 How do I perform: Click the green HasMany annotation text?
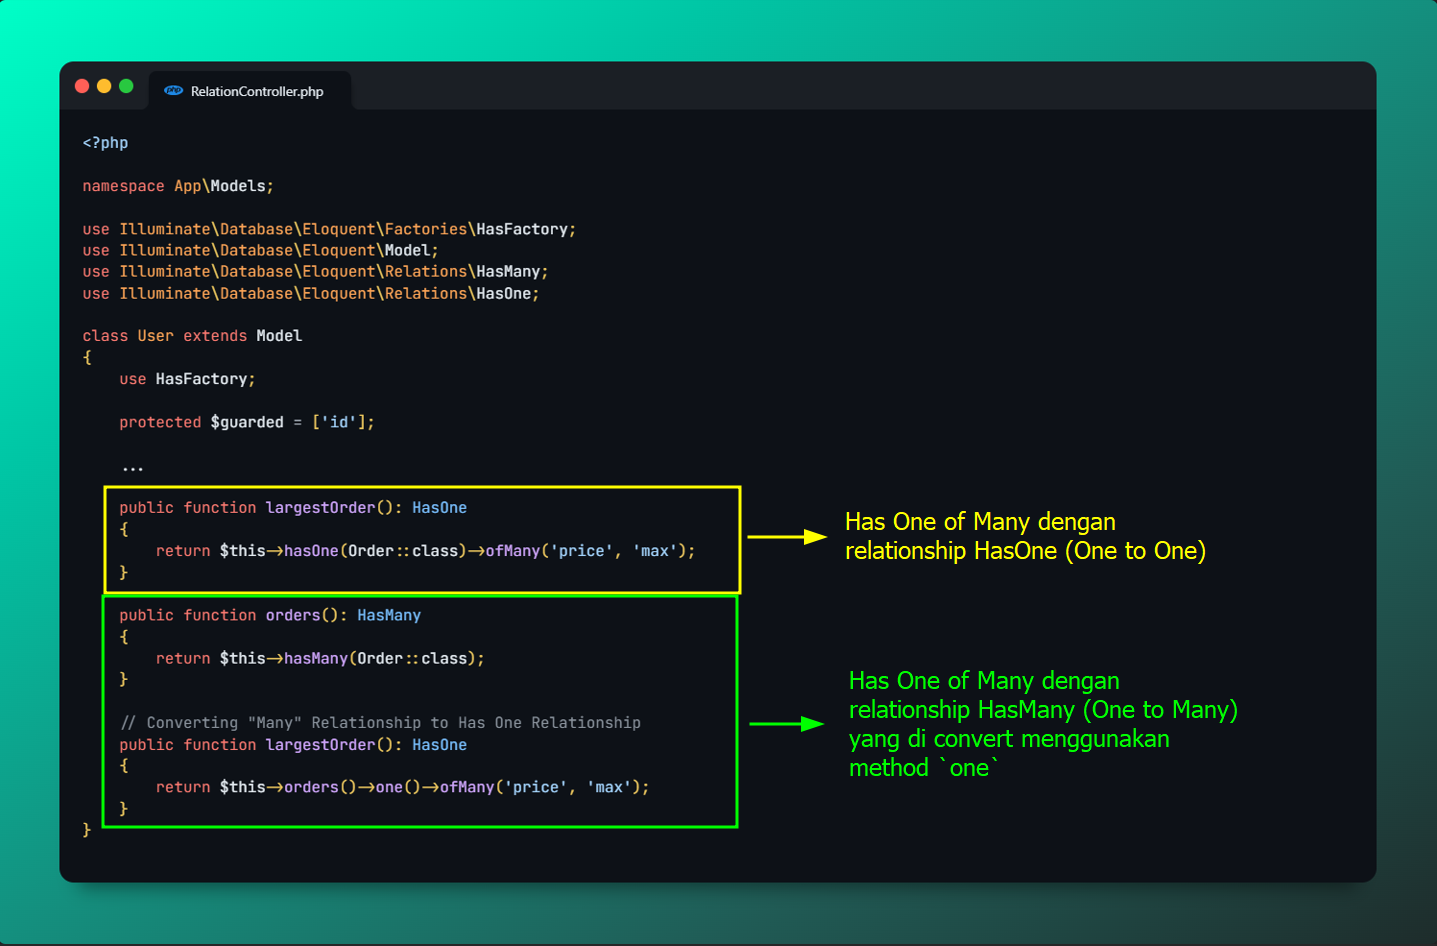point(1042,724)
